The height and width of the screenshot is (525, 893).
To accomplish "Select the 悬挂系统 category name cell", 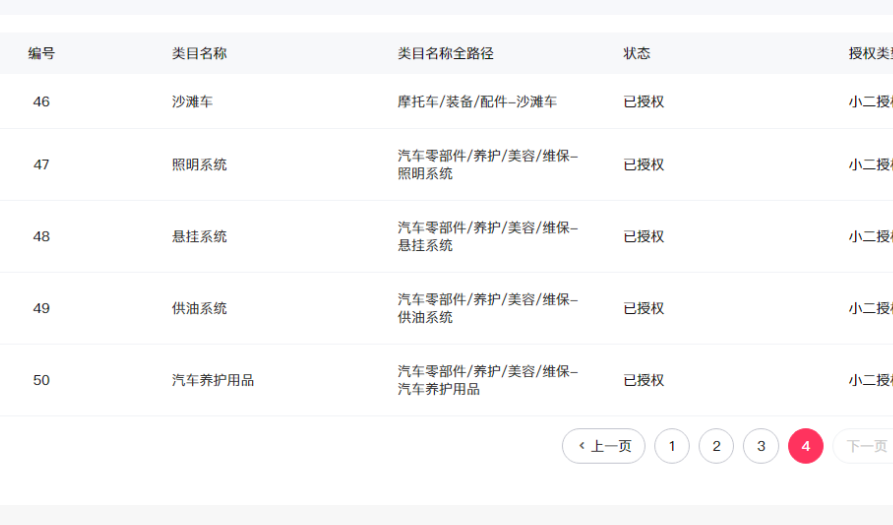I will pos(199,237).
